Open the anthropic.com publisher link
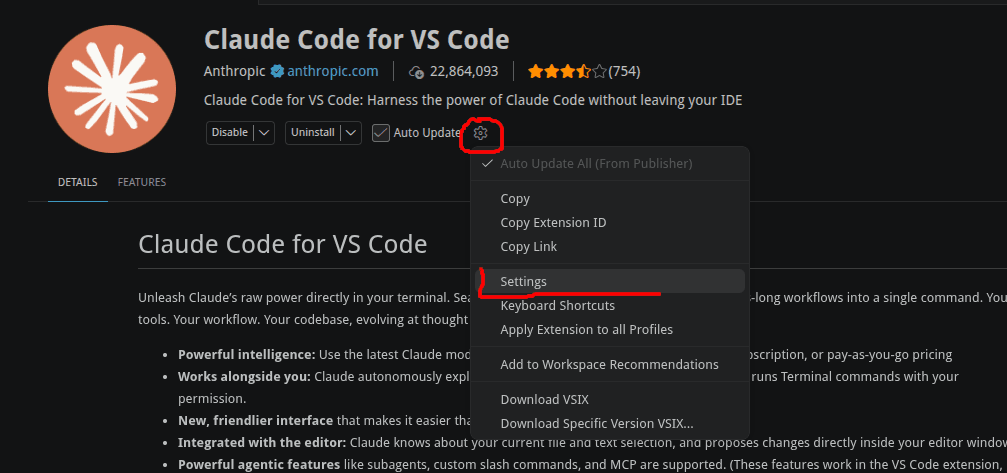Screen dimensions: 1007x473 (x=333, y=71)
